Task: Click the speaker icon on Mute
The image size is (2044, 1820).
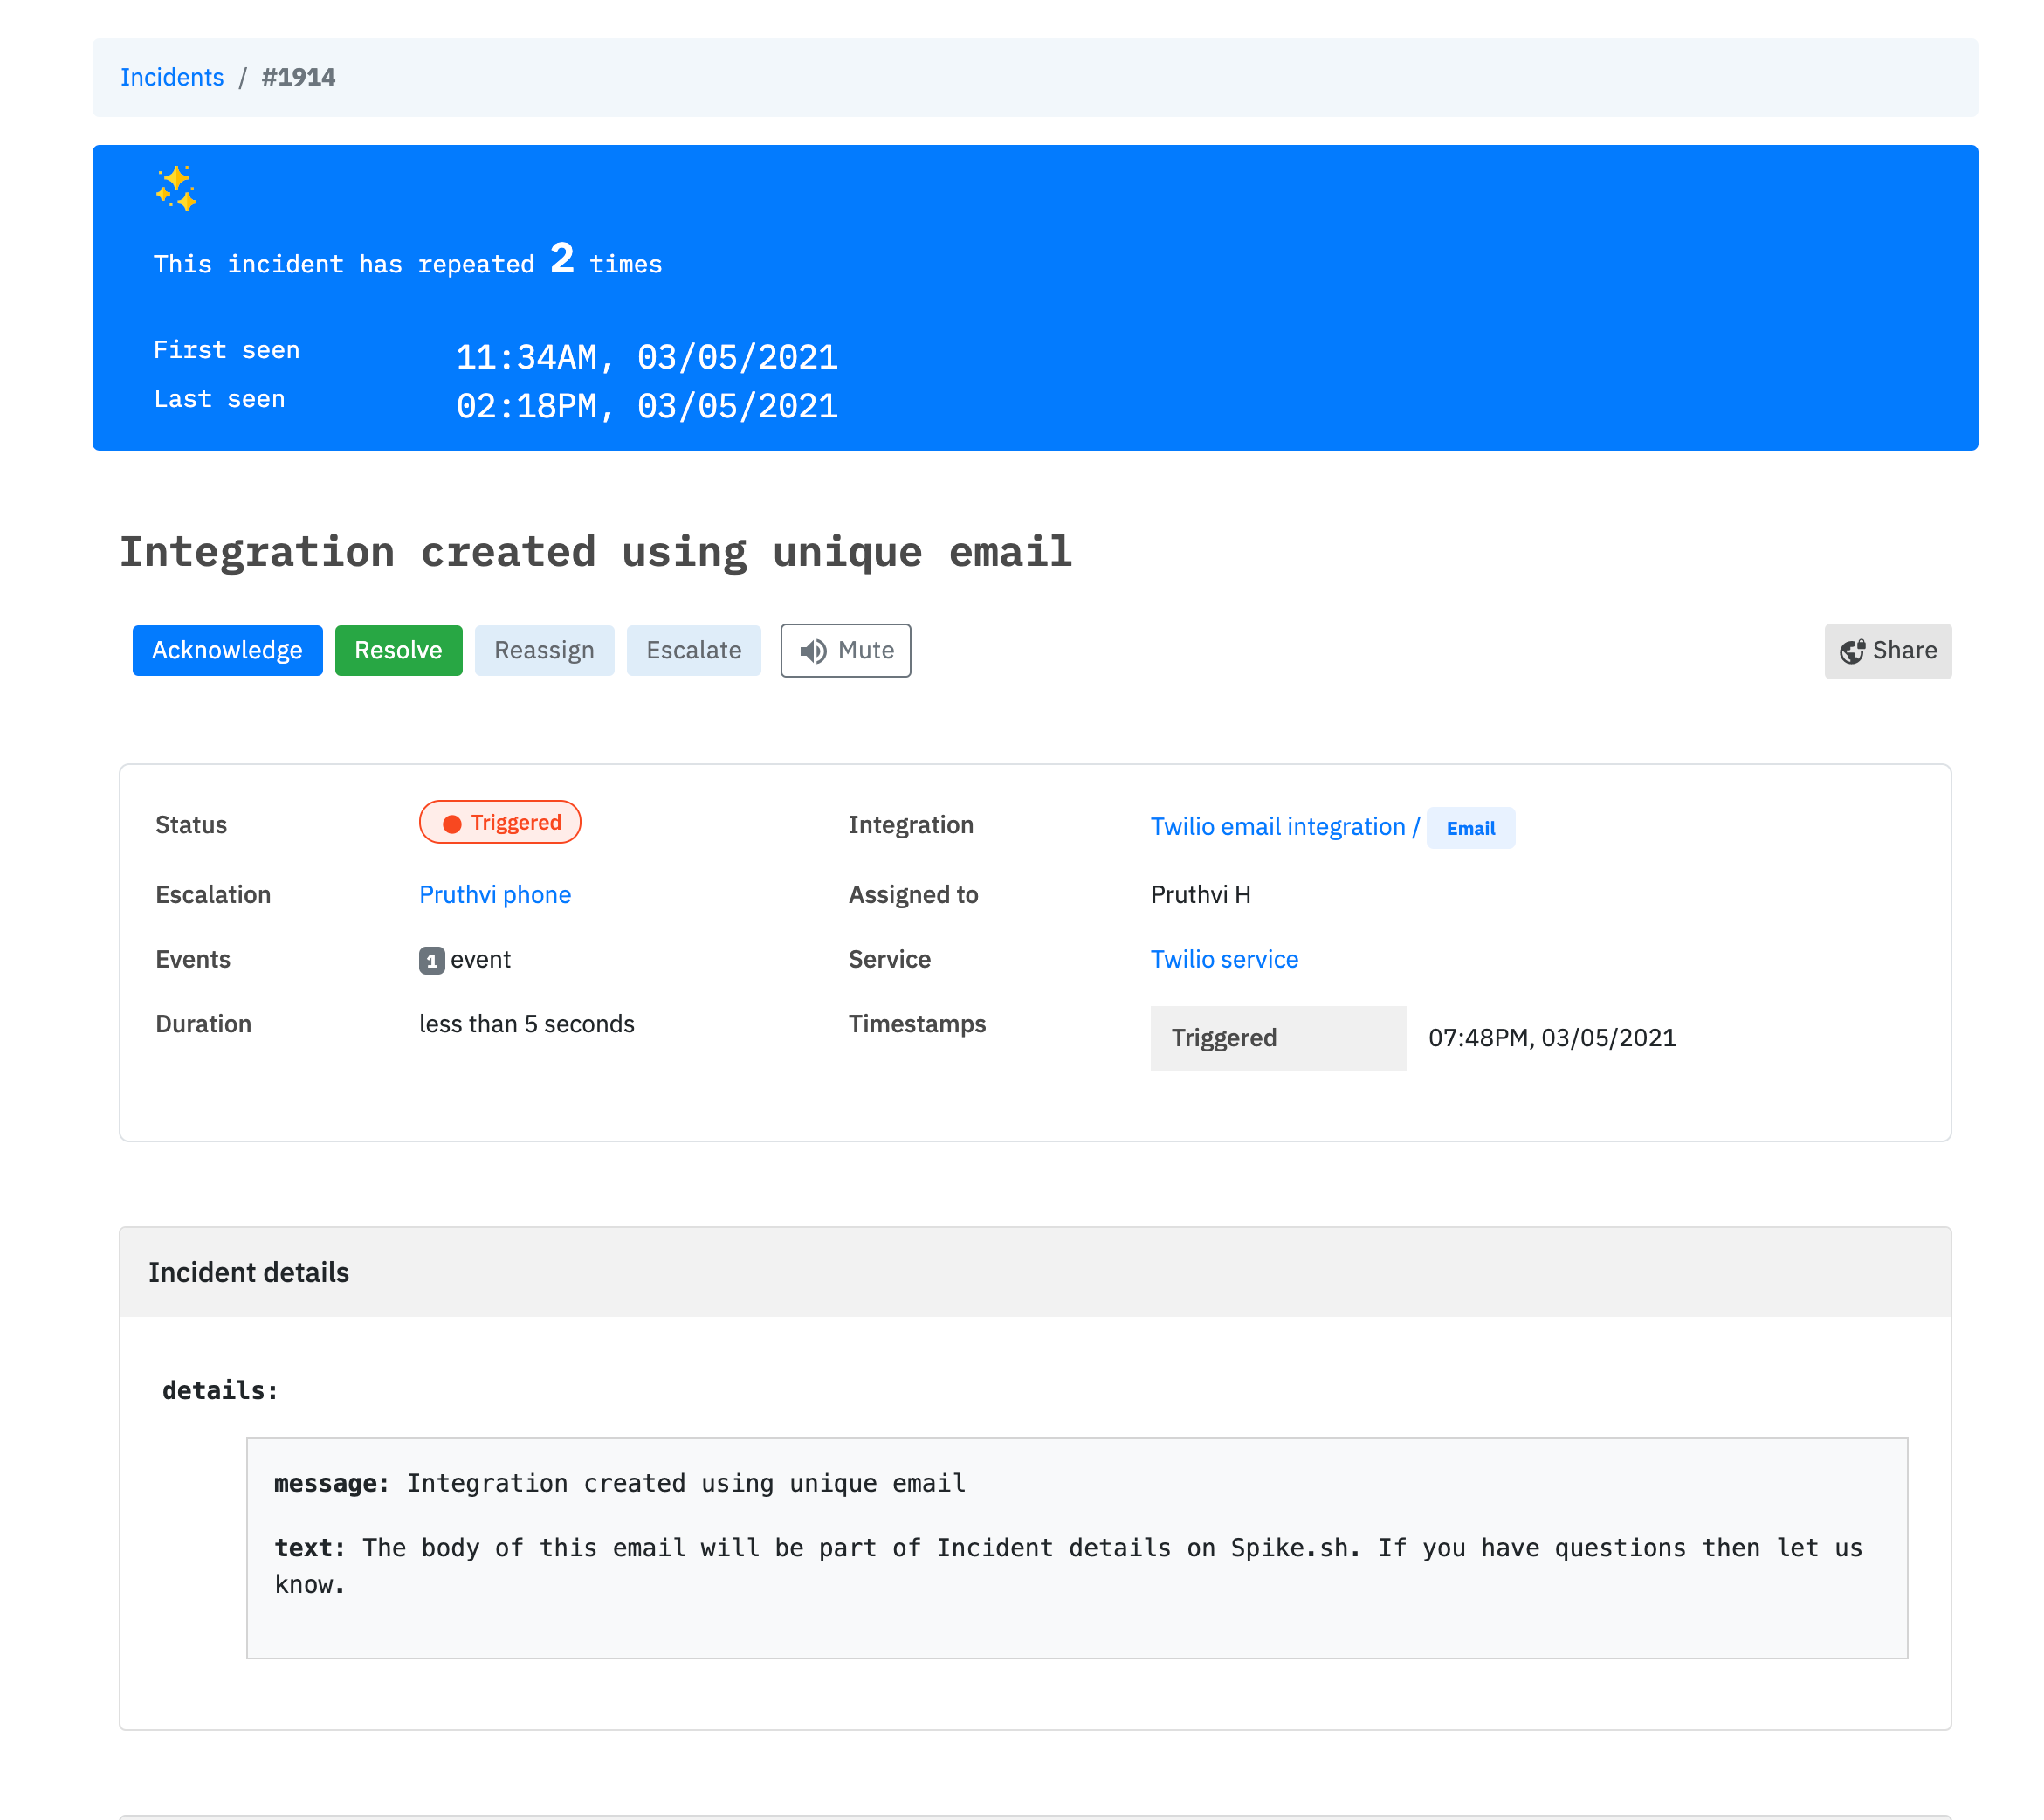Action: pos(813,651)
